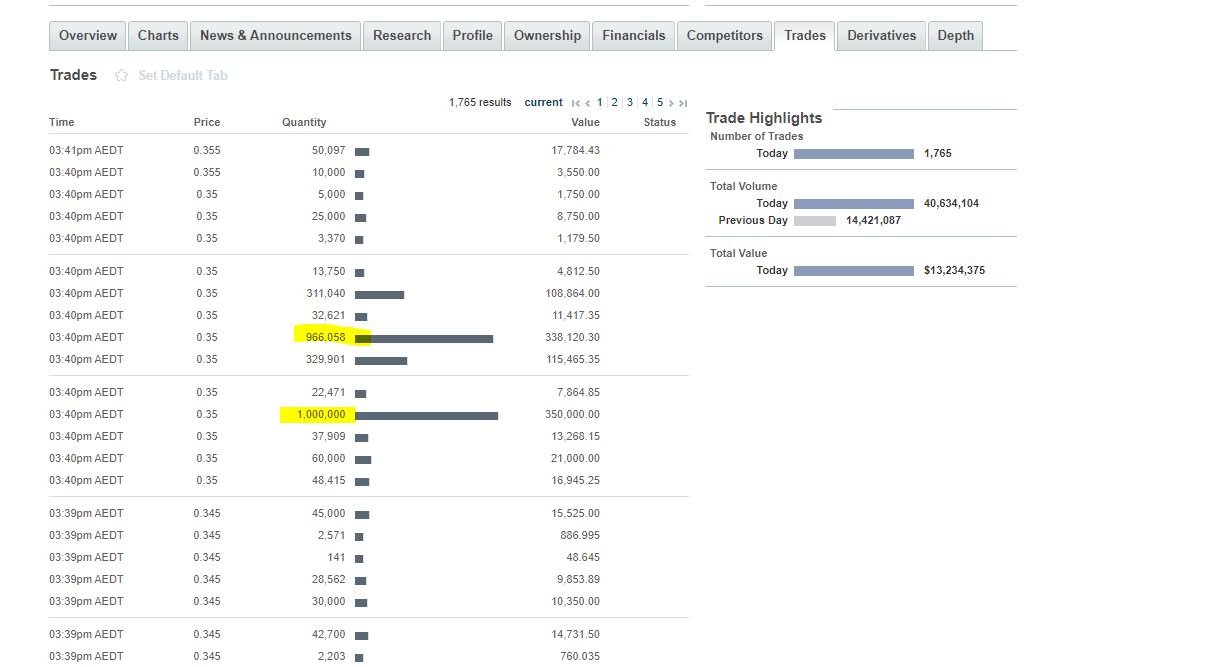Click the Total Volume Previous Day bar

pos(814,221)
